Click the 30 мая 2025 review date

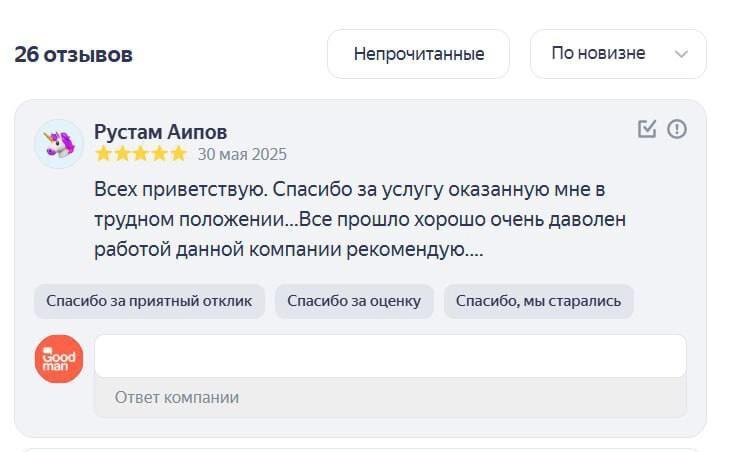pyautogui.click(x=242, y=154)
